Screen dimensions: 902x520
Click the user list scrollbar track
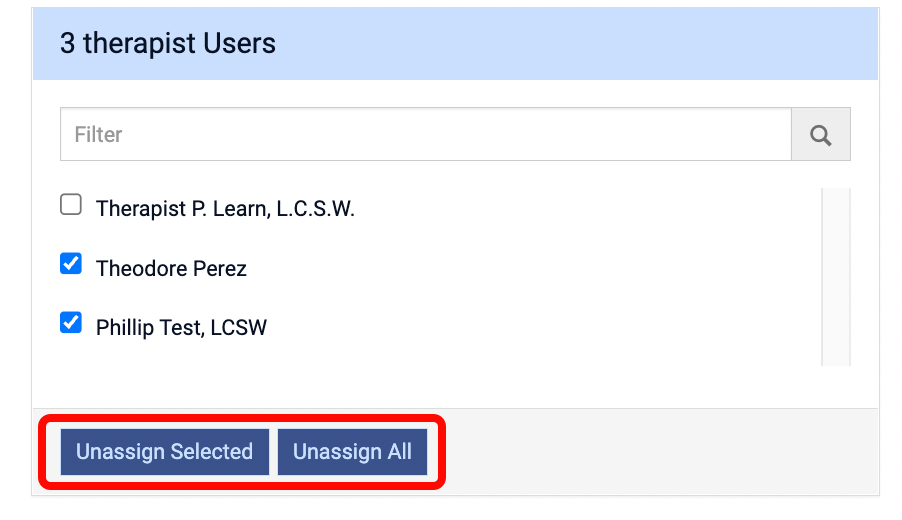coord(835,277)
